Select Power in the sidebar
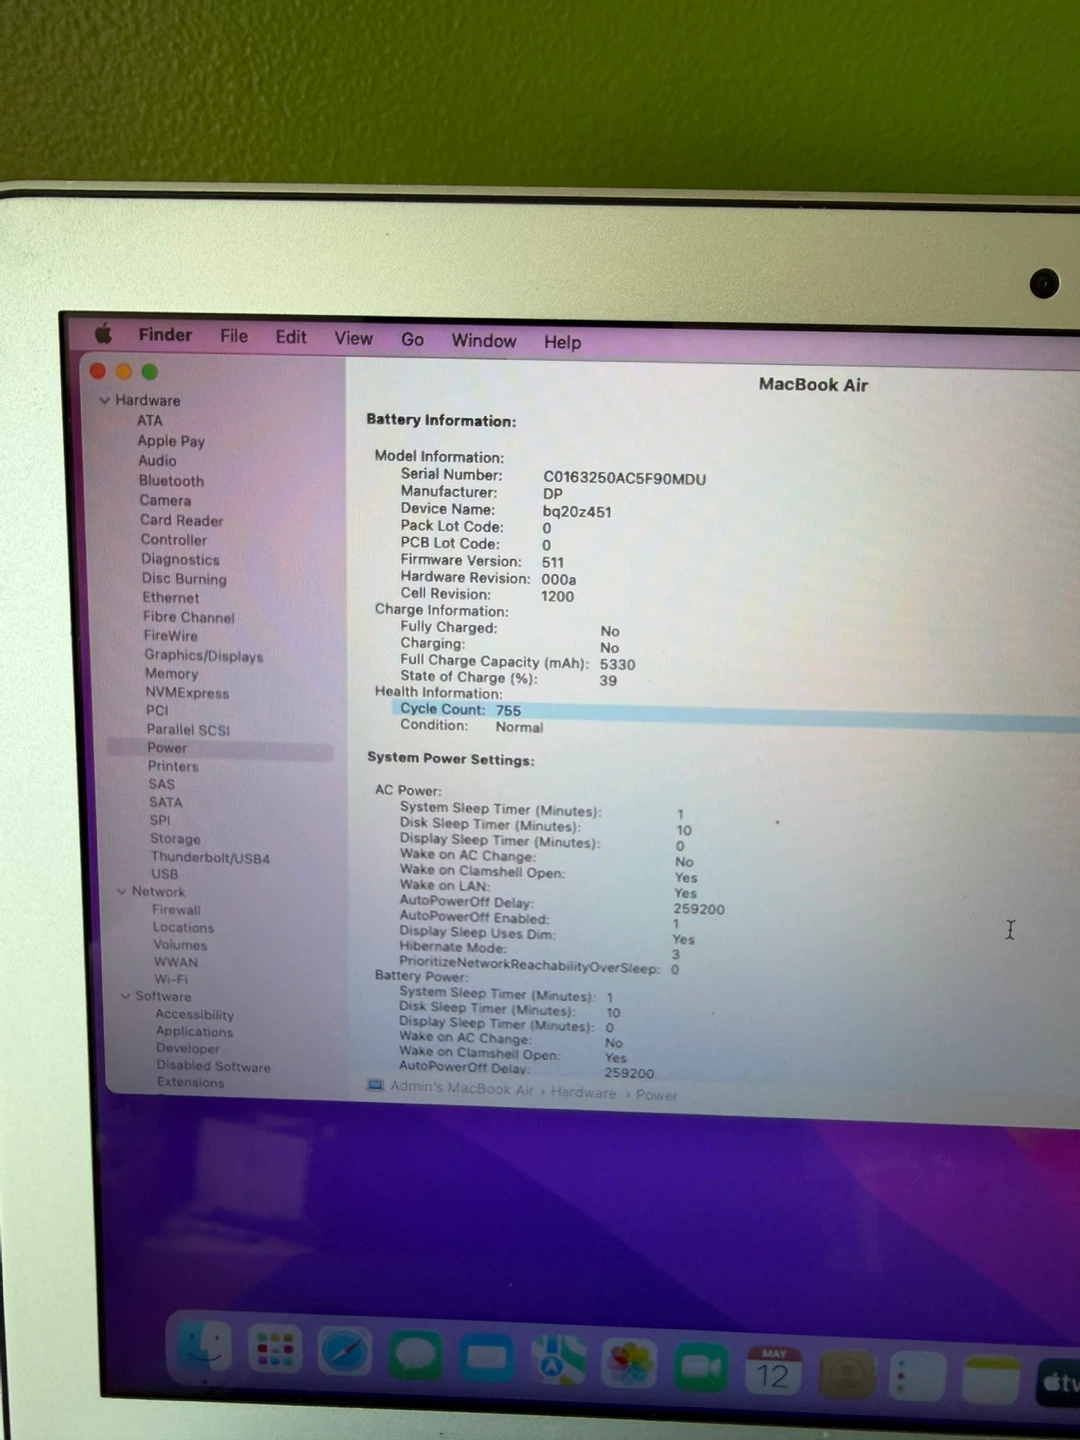This screenshot has width=1080, height=1440. [221, 749]
